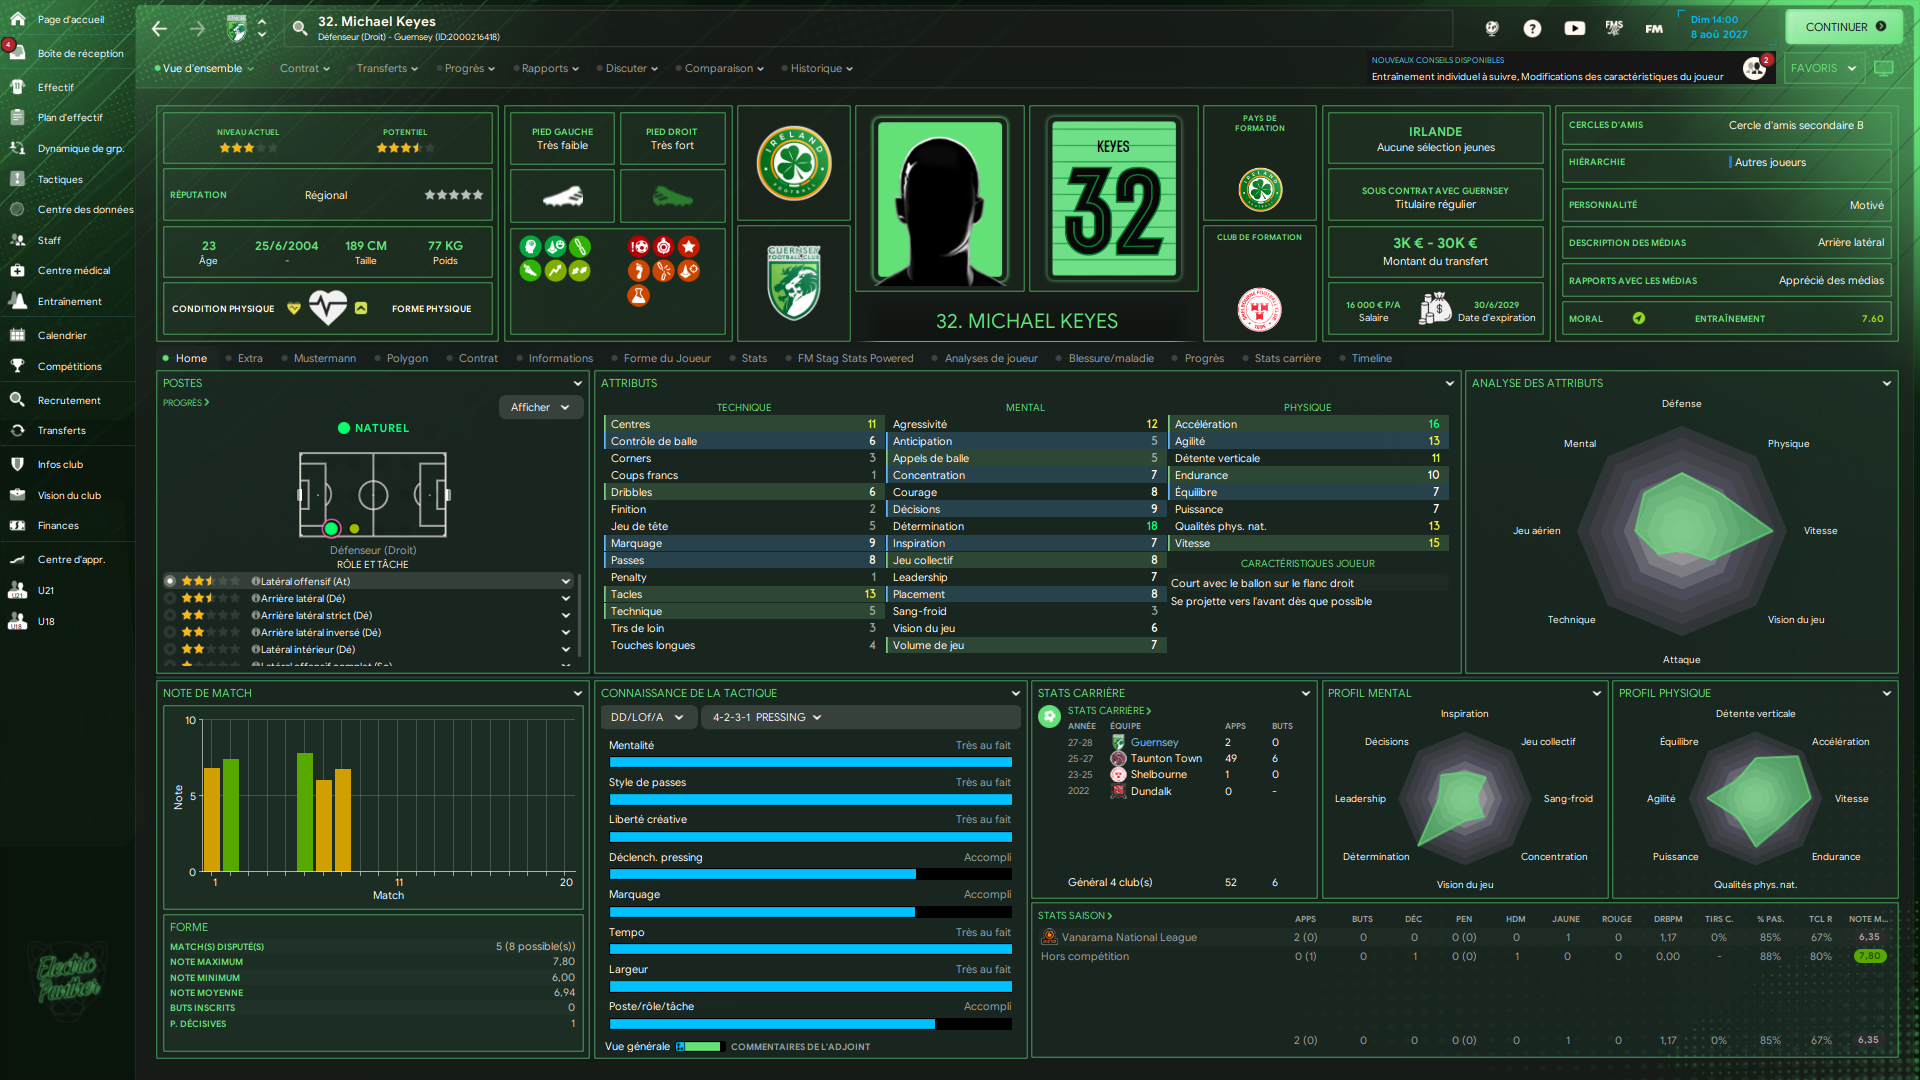Open the 4-2-3-1 Pressing tactic dropdown

tap(767, 717)
